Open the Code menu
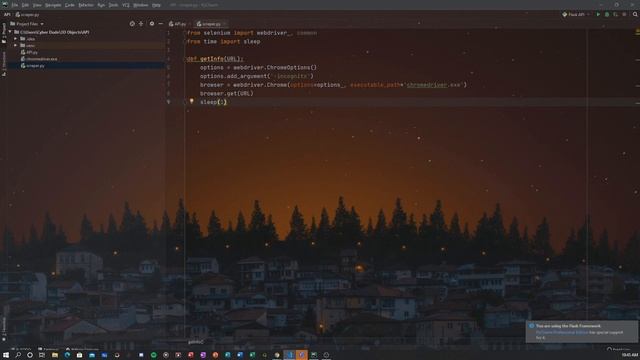 (70, 5)
